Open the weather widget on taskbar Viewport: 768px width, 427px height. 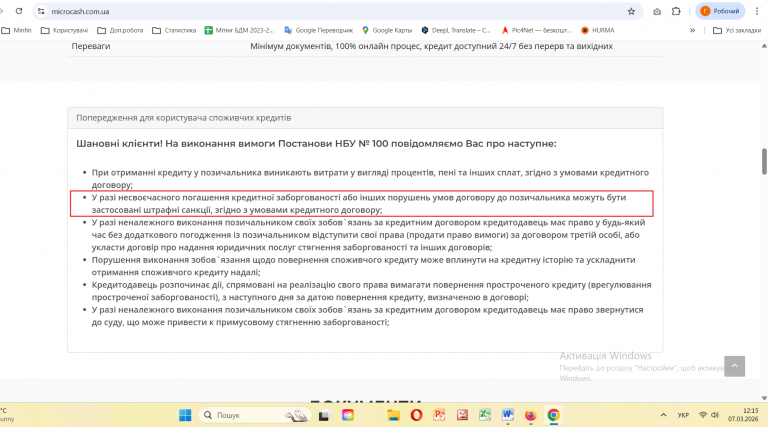[x=7, y=415]
